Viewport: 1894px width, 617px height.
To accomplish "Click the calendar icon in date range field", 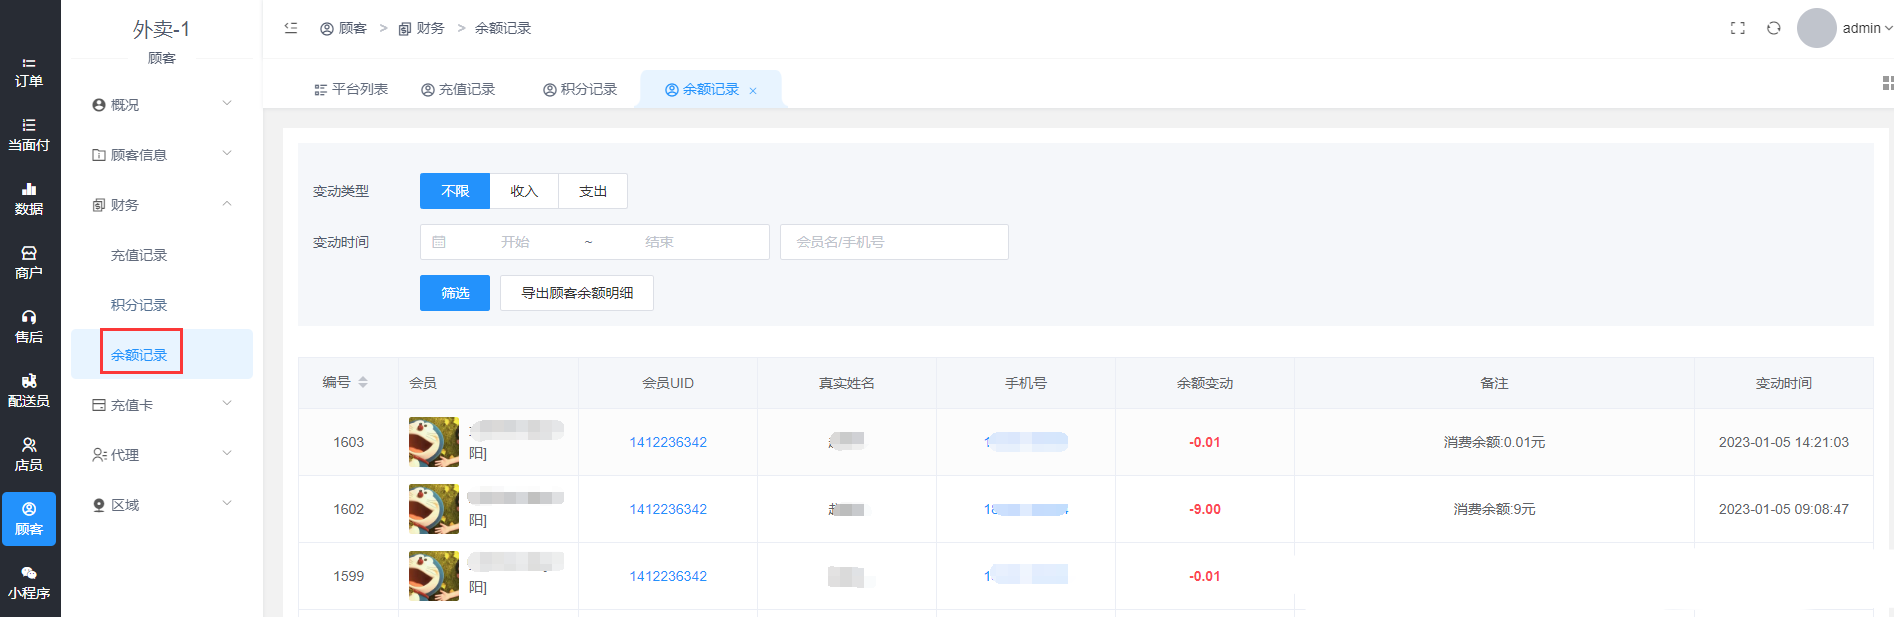I will click(439, 242).
